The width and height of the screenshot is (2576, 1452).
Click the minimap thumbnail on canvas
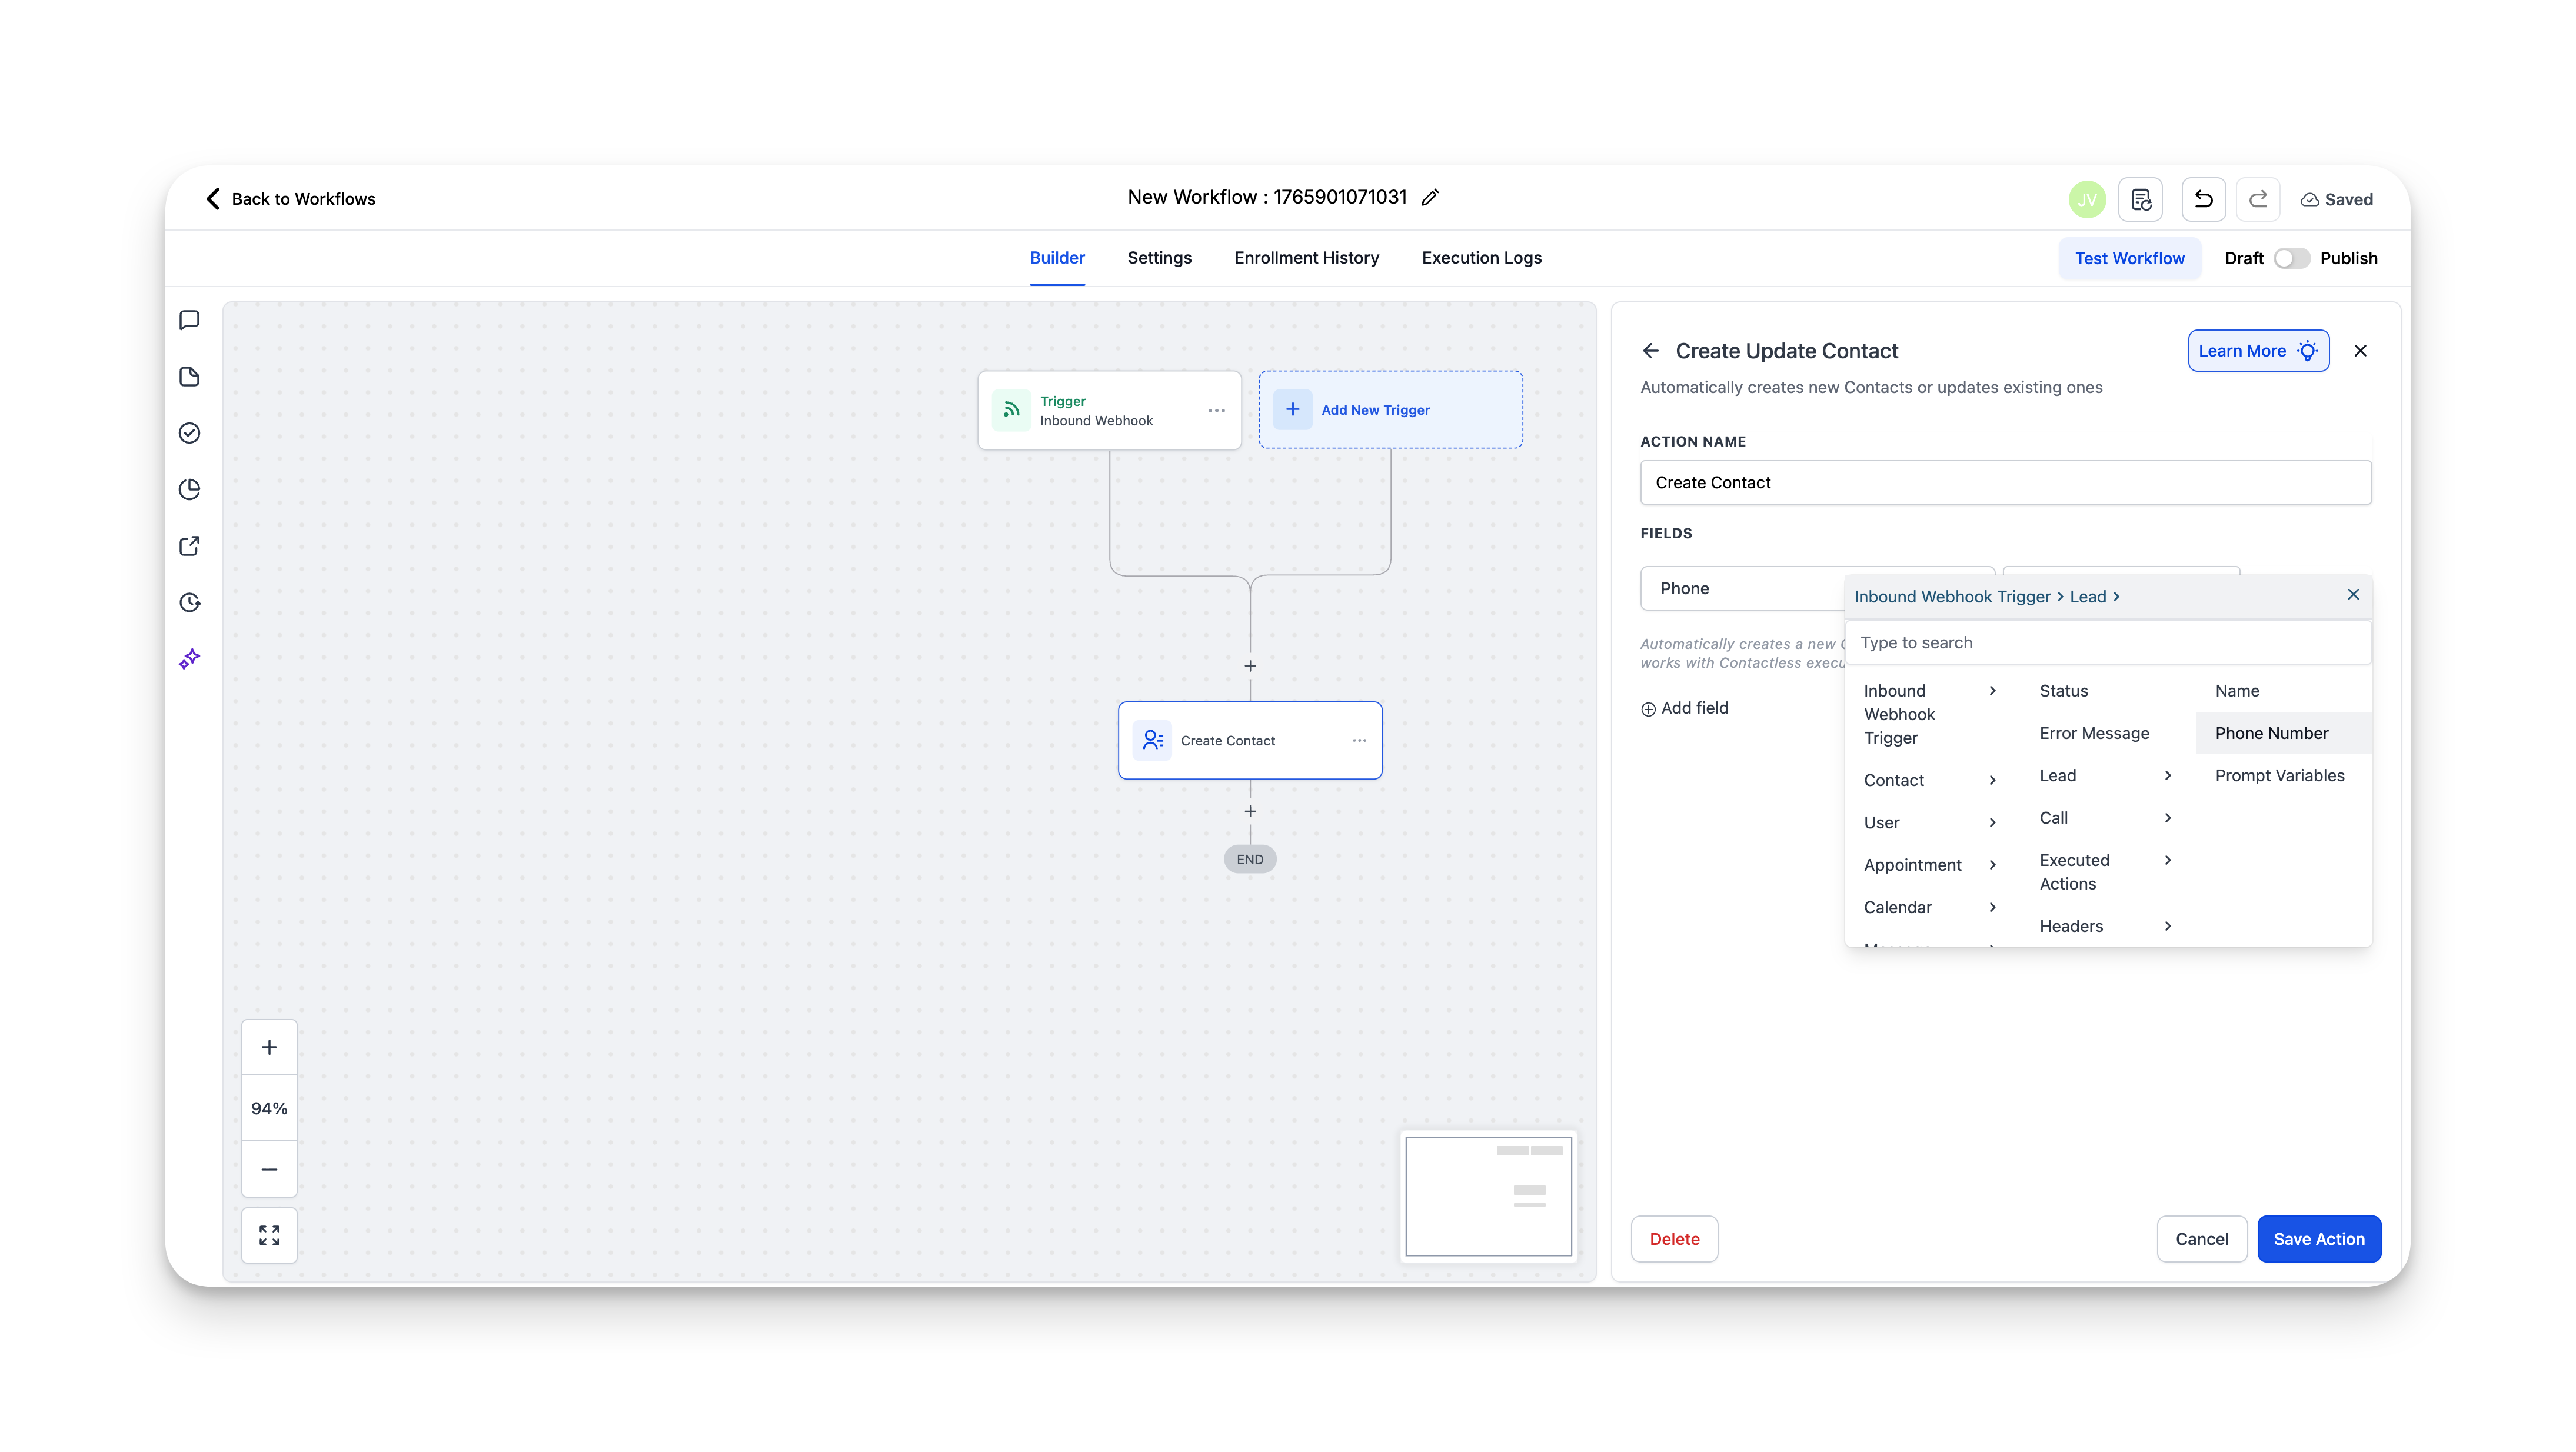pyautogui.click(x=1488, y=1196)
